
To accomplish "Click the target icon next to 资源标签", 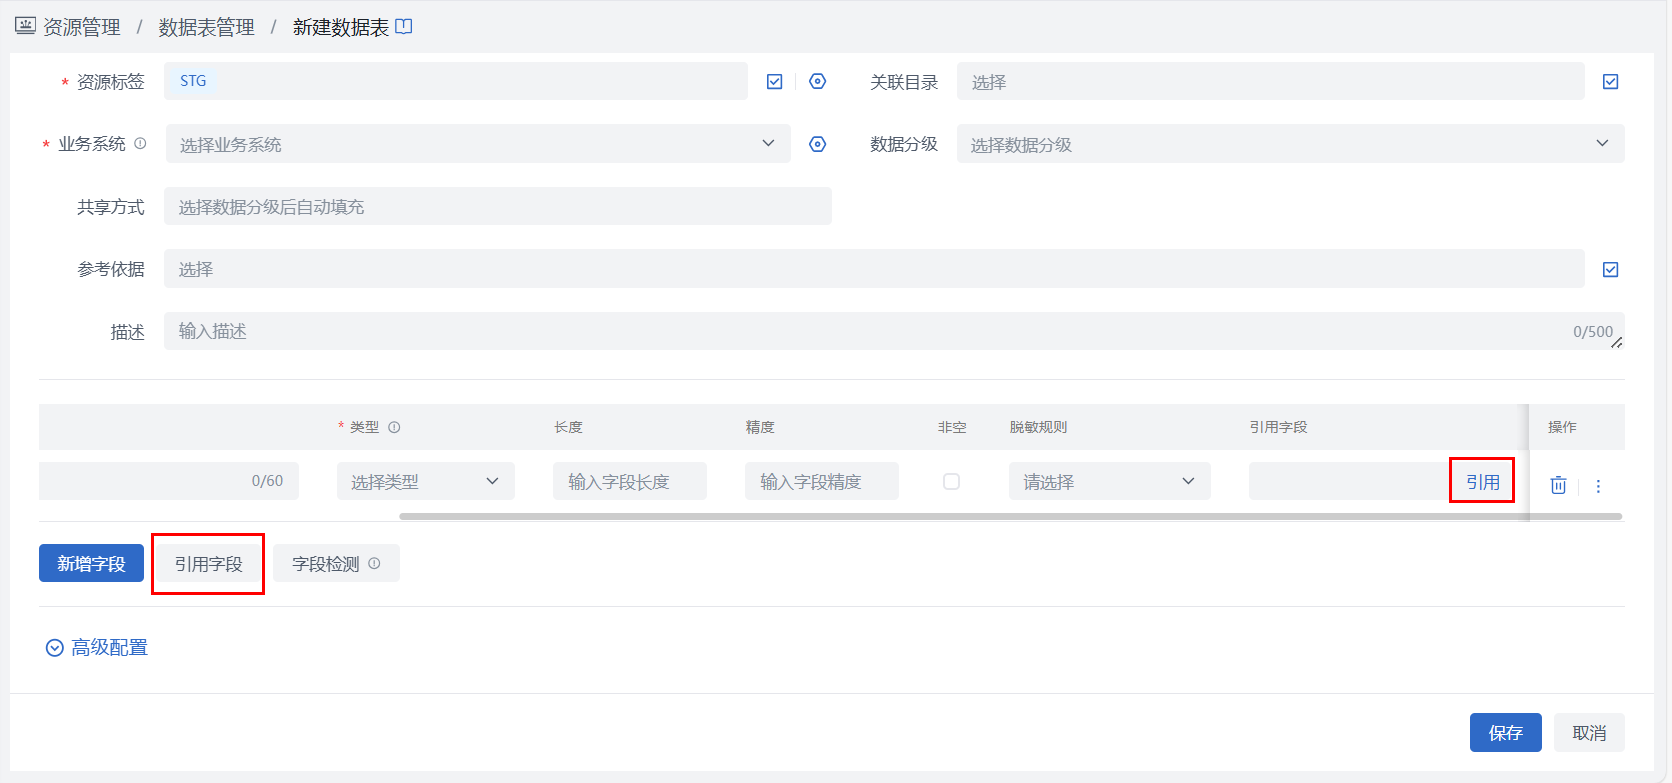I will click(x=817, y=81).
